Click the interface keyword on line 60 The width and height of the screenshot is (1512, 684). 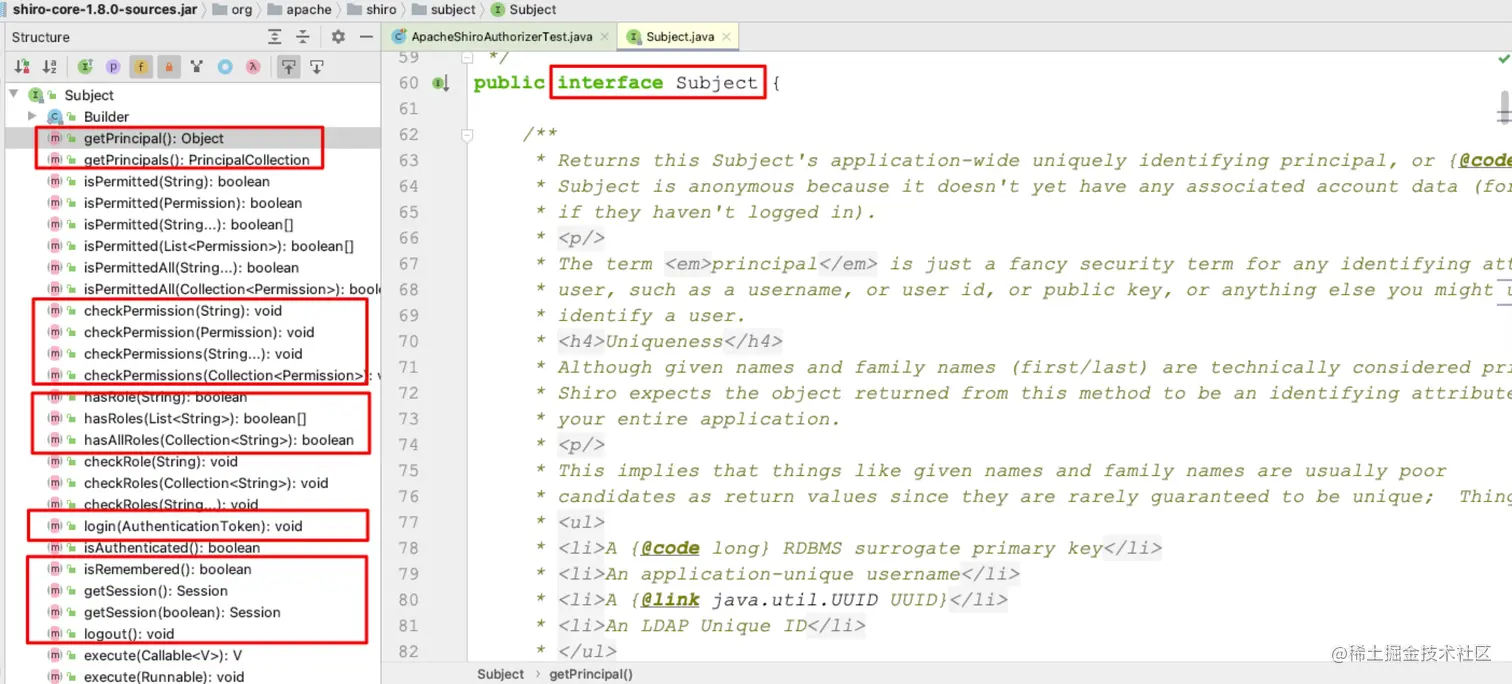coord(610,83)
